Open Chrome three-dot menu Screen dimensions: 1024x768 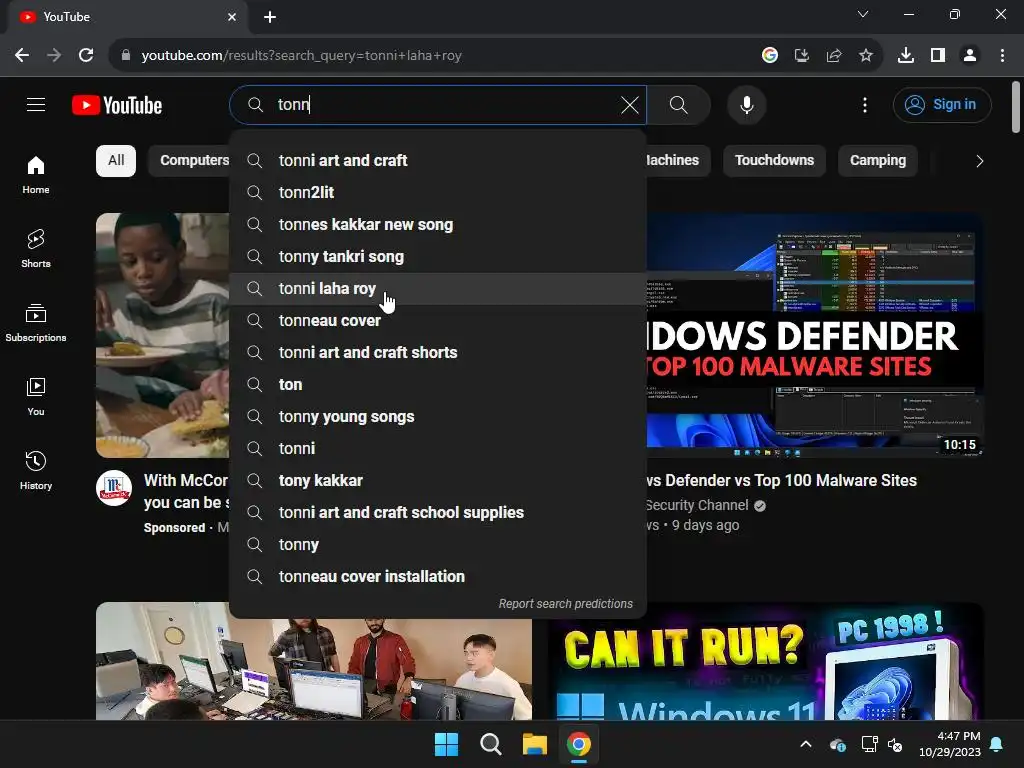(x=1002, y=56)
